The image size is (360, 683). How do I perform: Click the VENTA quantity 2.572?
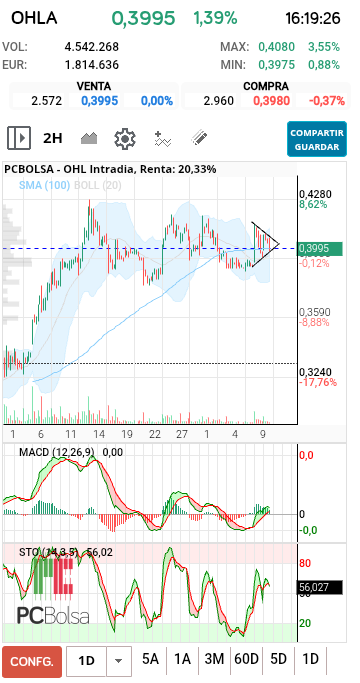pos(47,101)
